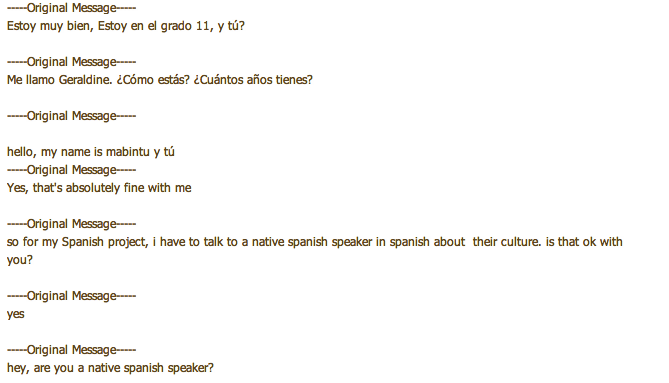Screen dimensions: 669x383
Task: Click 'Yes, that's absolutely fine with me'
Action: coord(99,188)
